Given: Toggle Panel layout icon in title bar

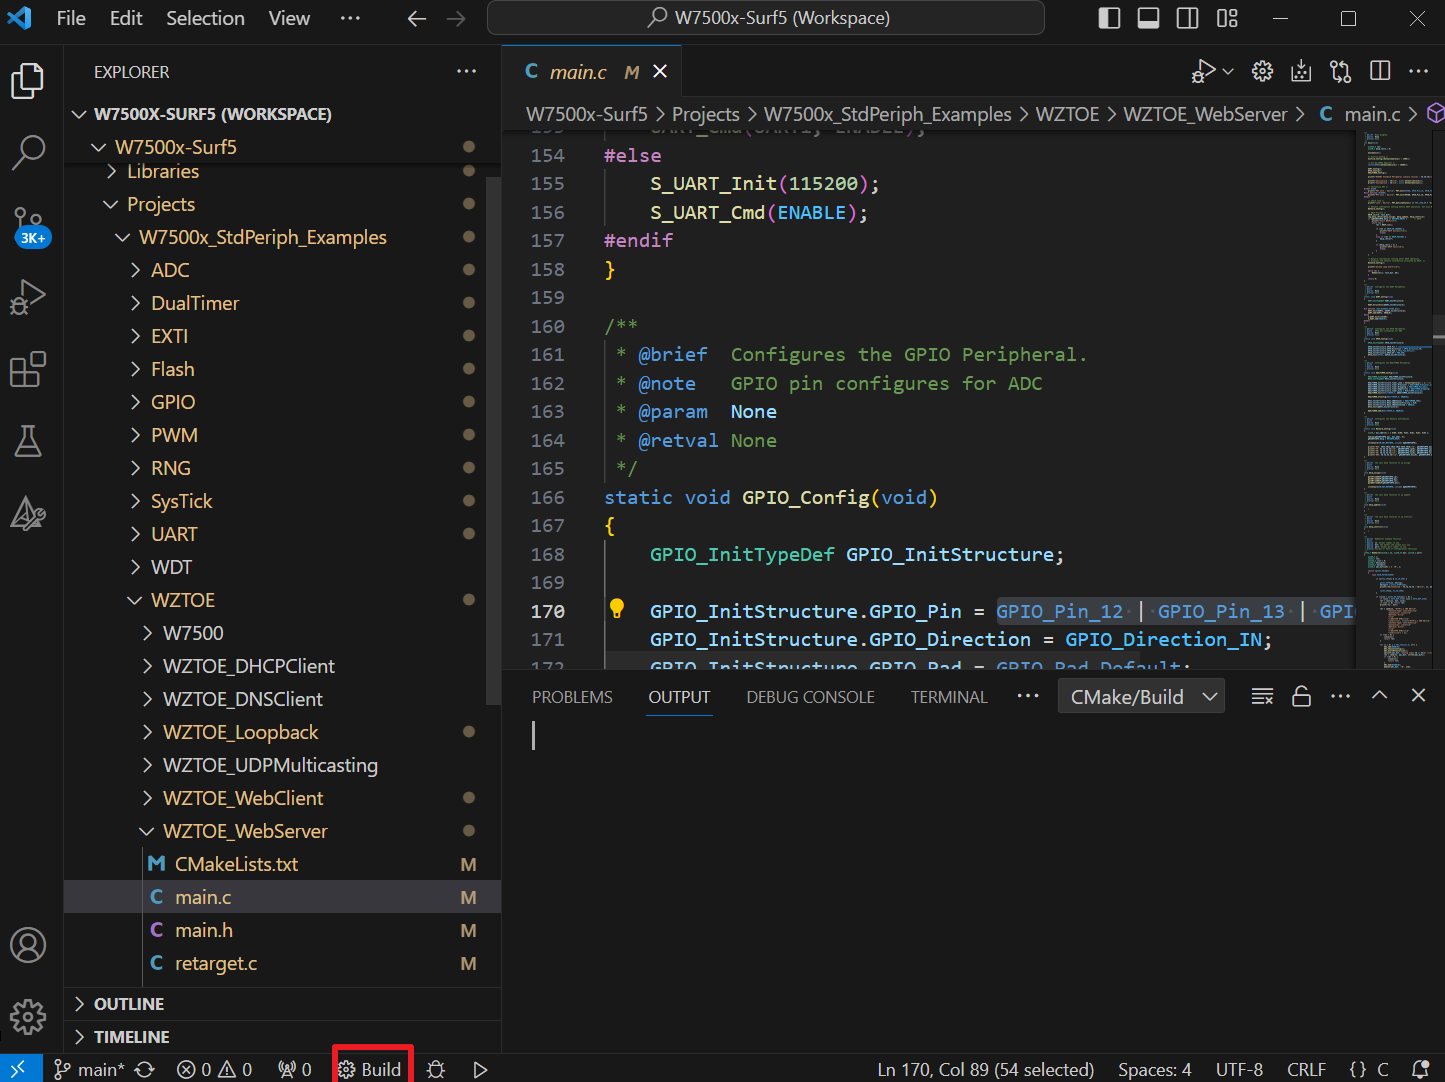Looking at the screenshot, I should coord(1148,18).
